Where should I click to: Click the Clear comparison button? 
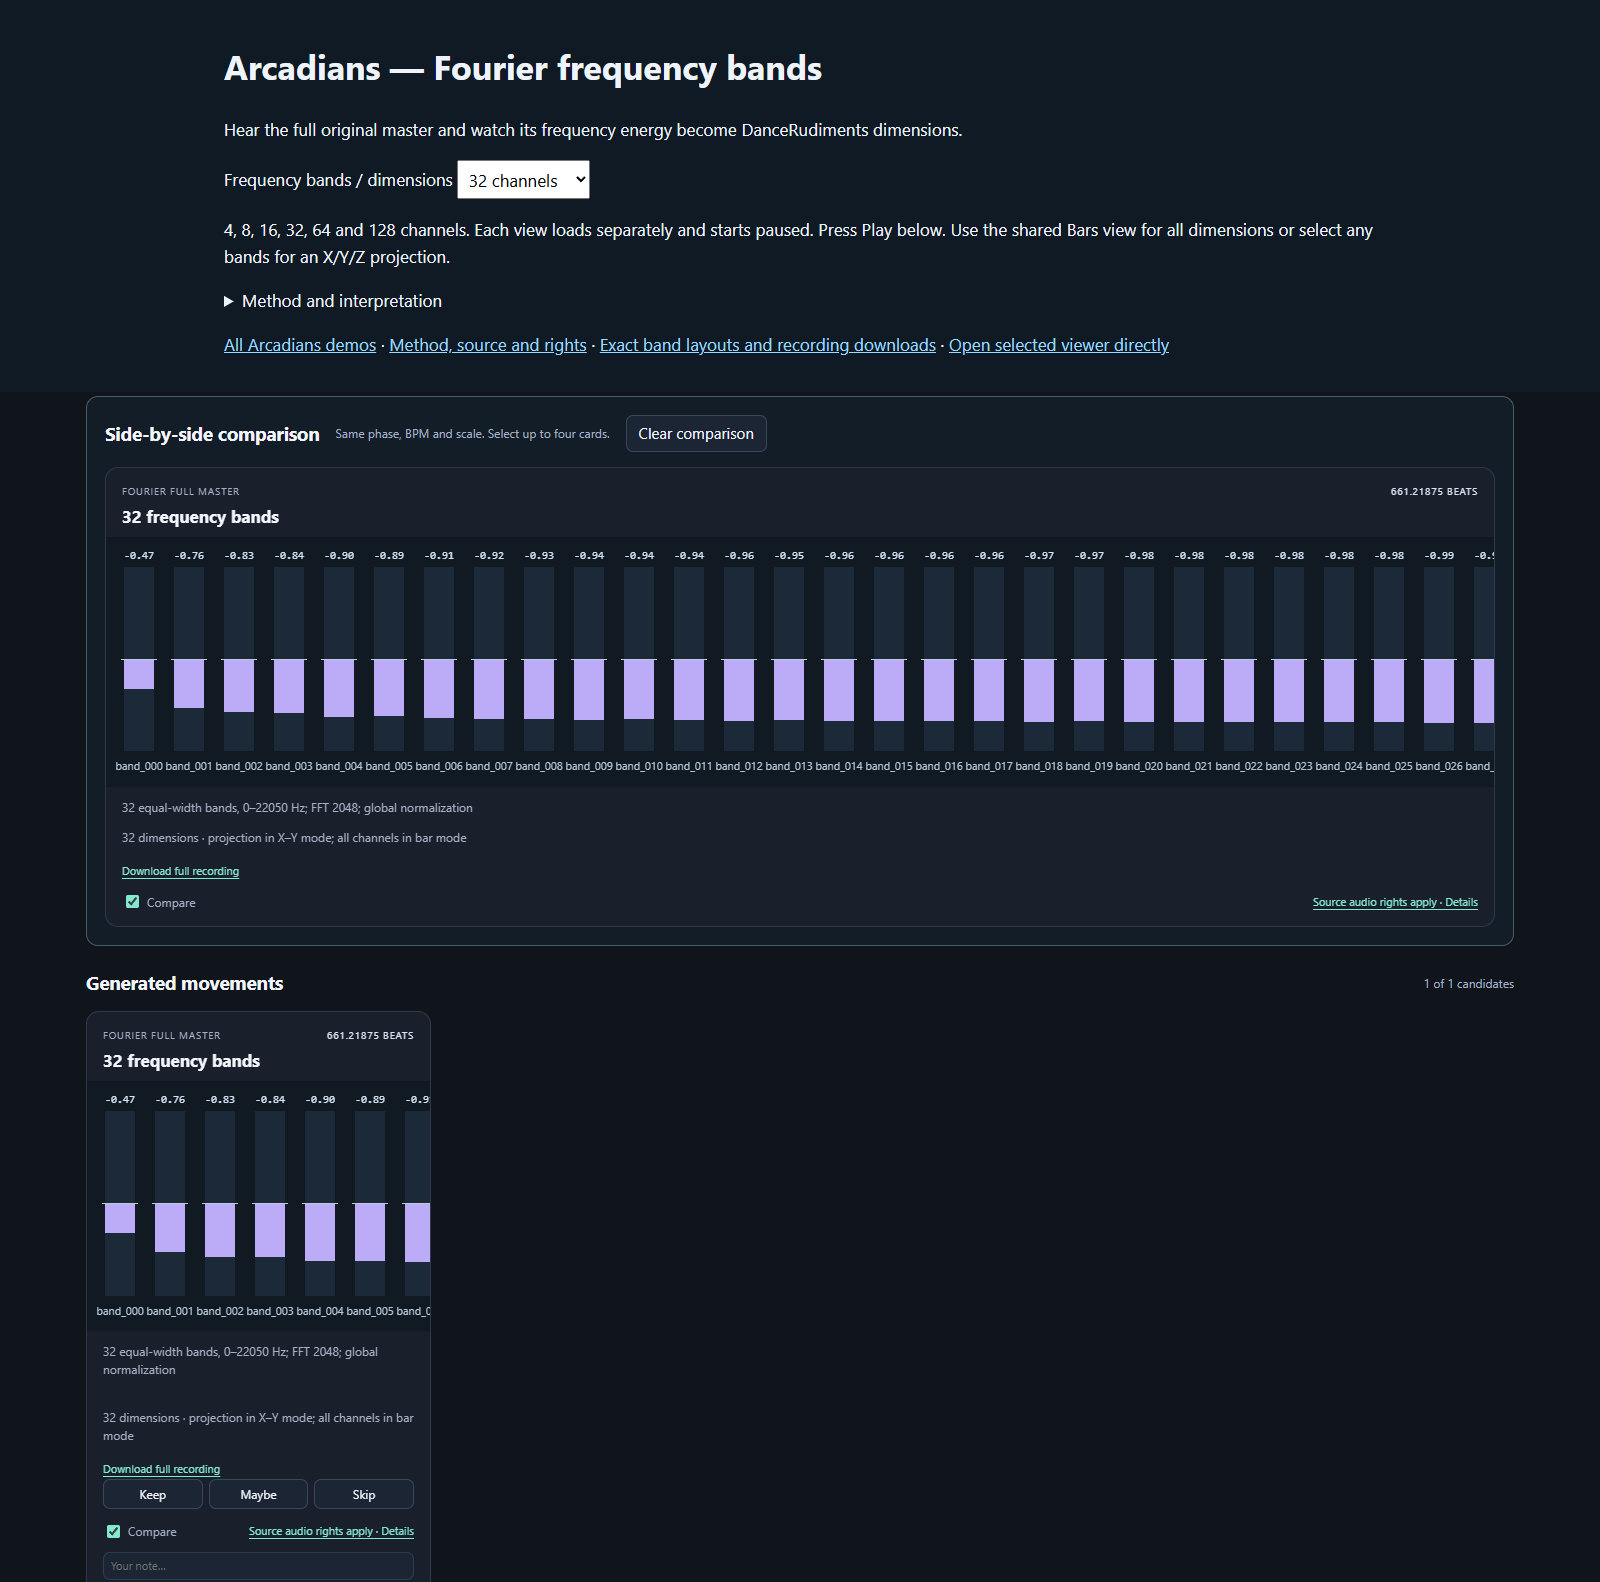[696, 434]
